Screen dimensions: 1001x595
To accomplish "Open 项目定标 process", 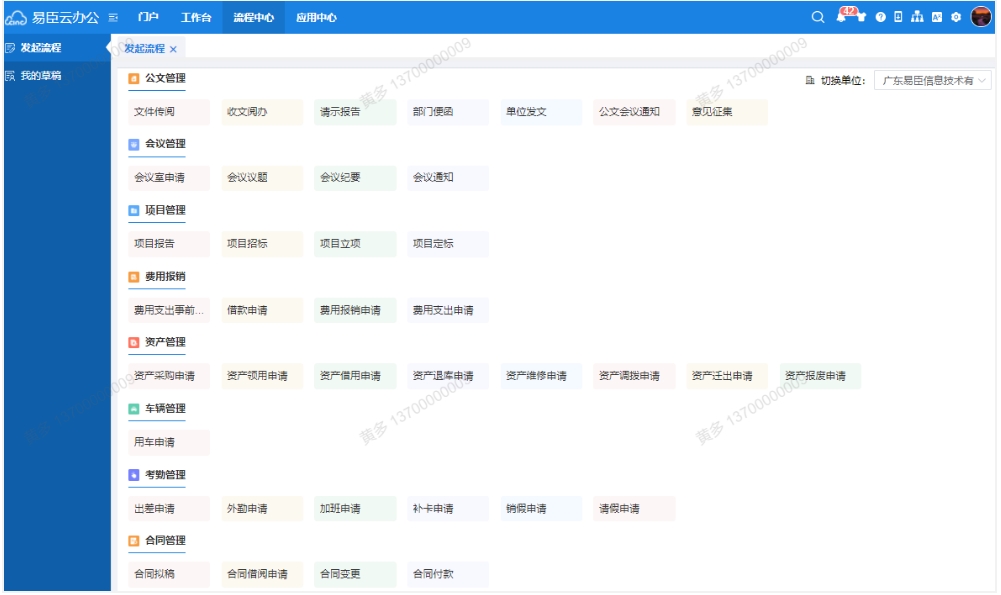I will pos(448,245).
